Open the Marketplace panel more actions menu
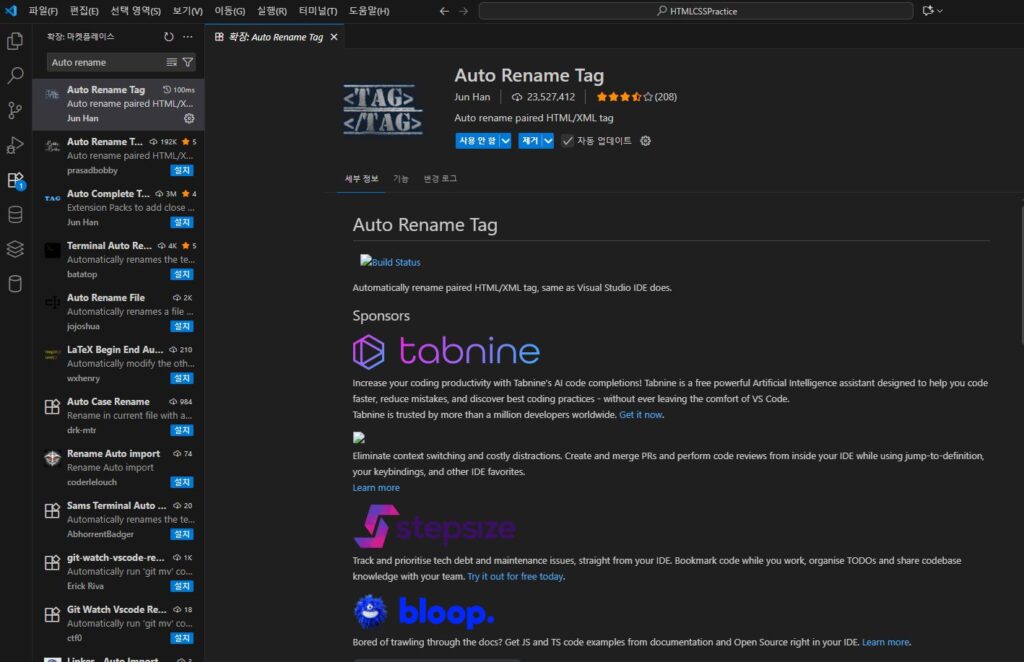Viewport: 1024px width, 662px height. pyautogui.click(x=186, y=35)
